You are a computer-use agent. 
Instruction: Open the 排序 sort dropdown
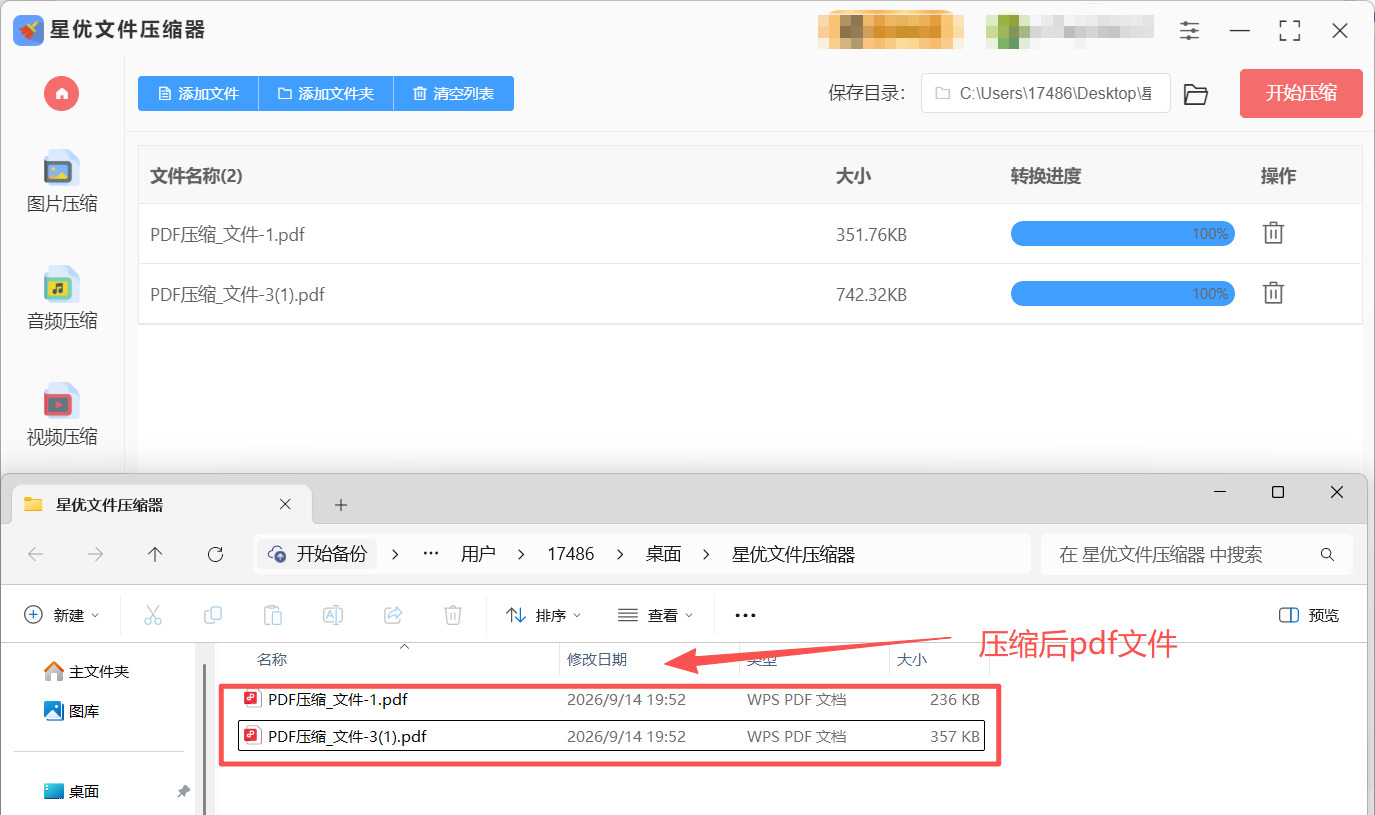tap(544, 615)
